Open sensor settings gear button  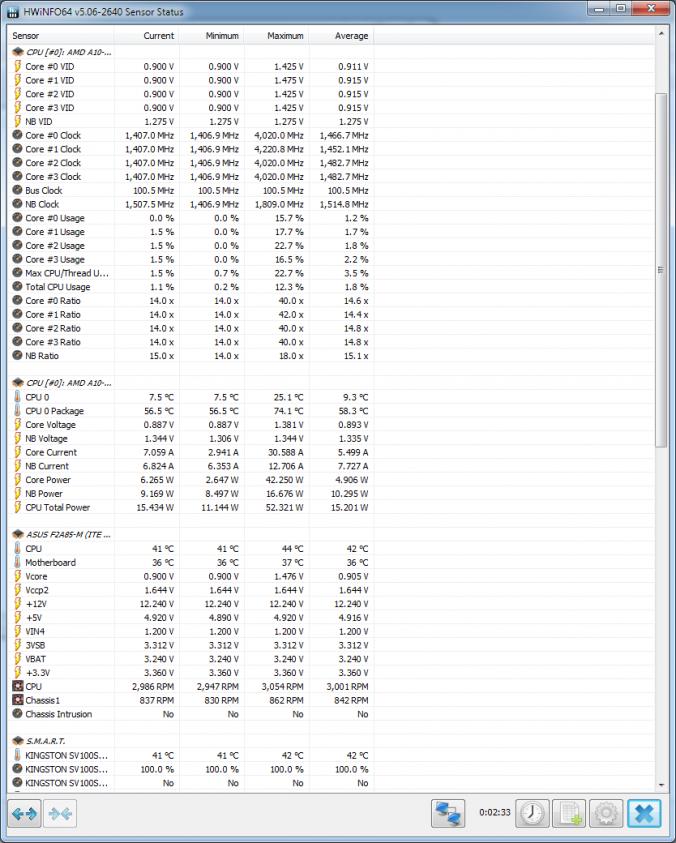606,813
